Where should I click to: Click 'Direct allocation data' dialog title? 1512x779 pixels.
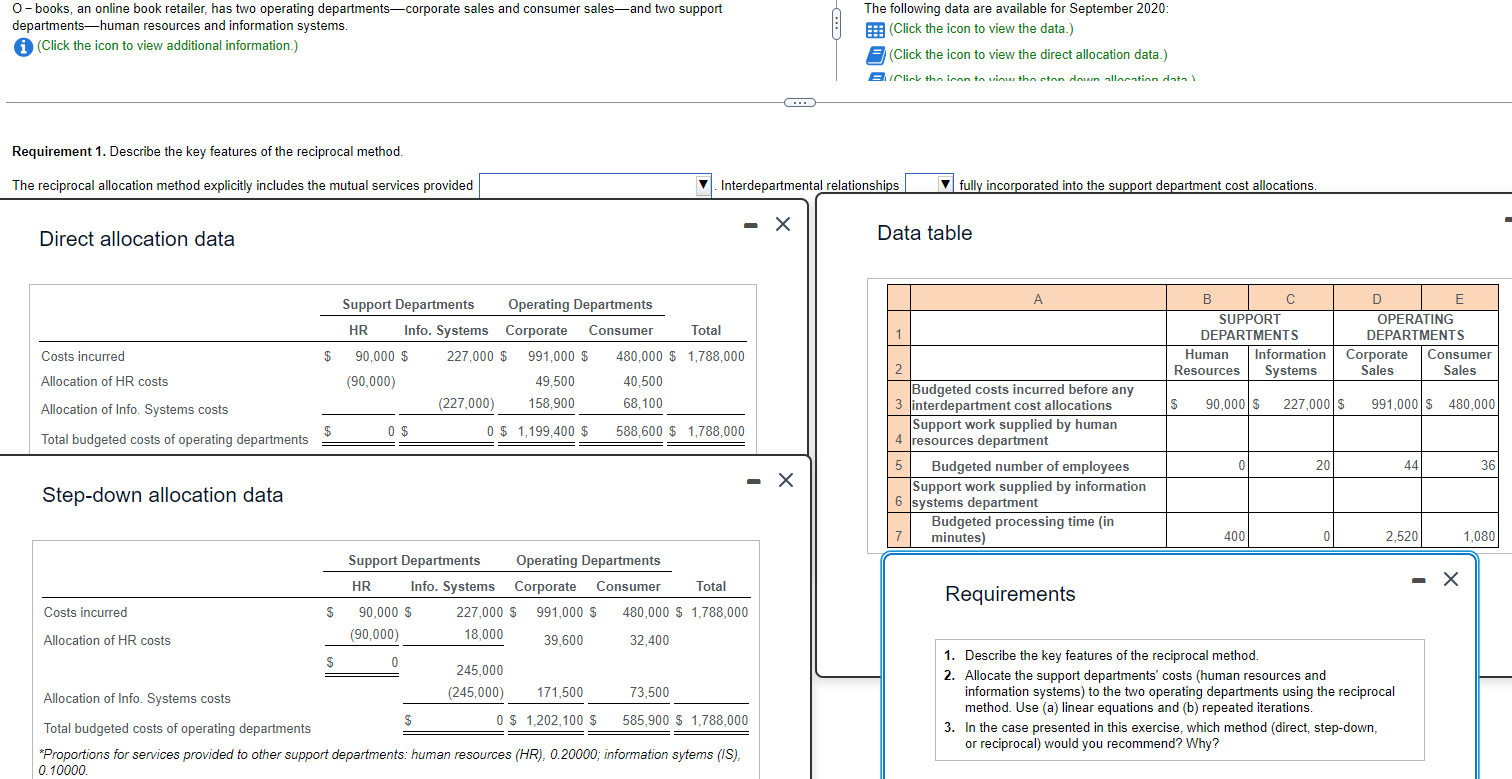pyautogui.click(x=137, y=239)
